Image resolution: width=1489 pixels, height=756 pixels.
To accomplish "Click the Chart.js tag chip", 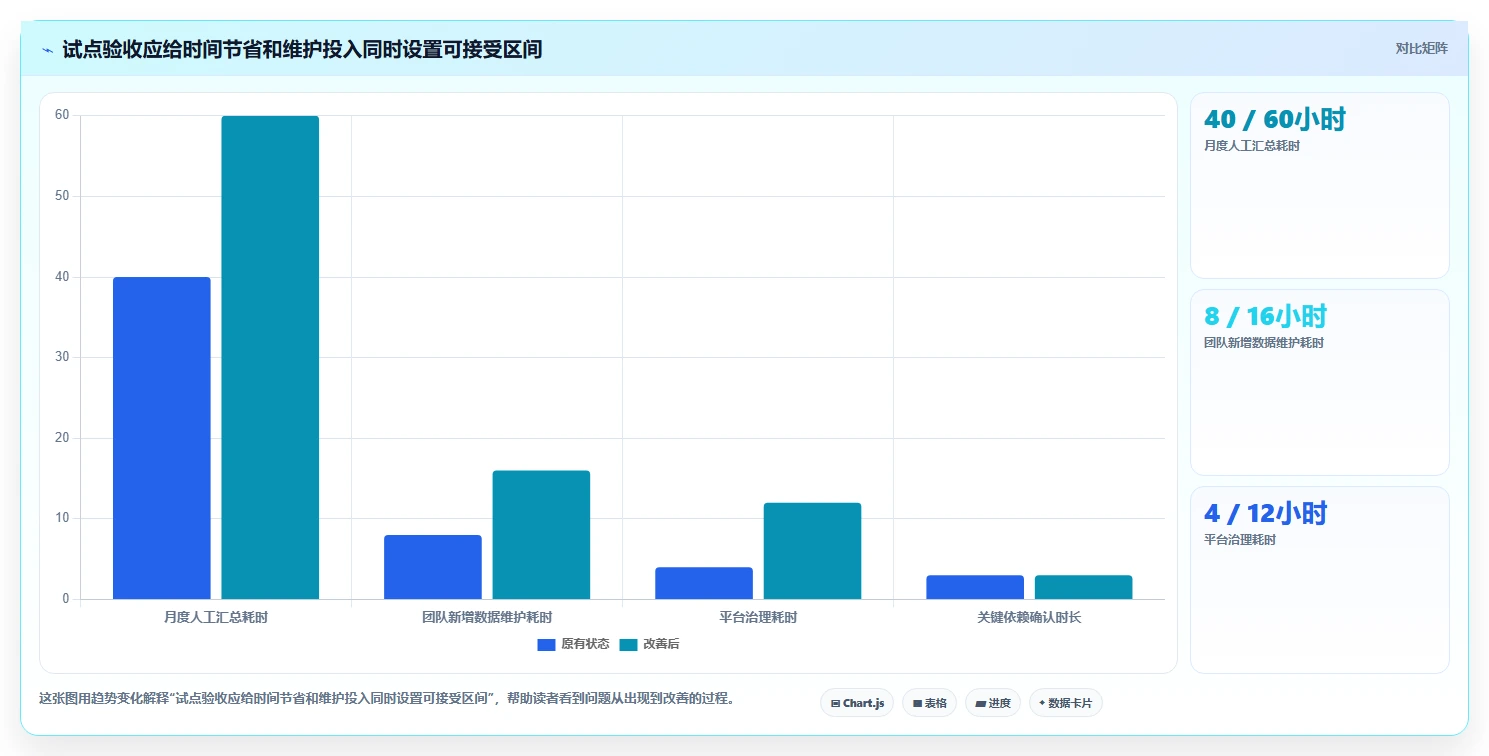I will click(x=857, y=703).
